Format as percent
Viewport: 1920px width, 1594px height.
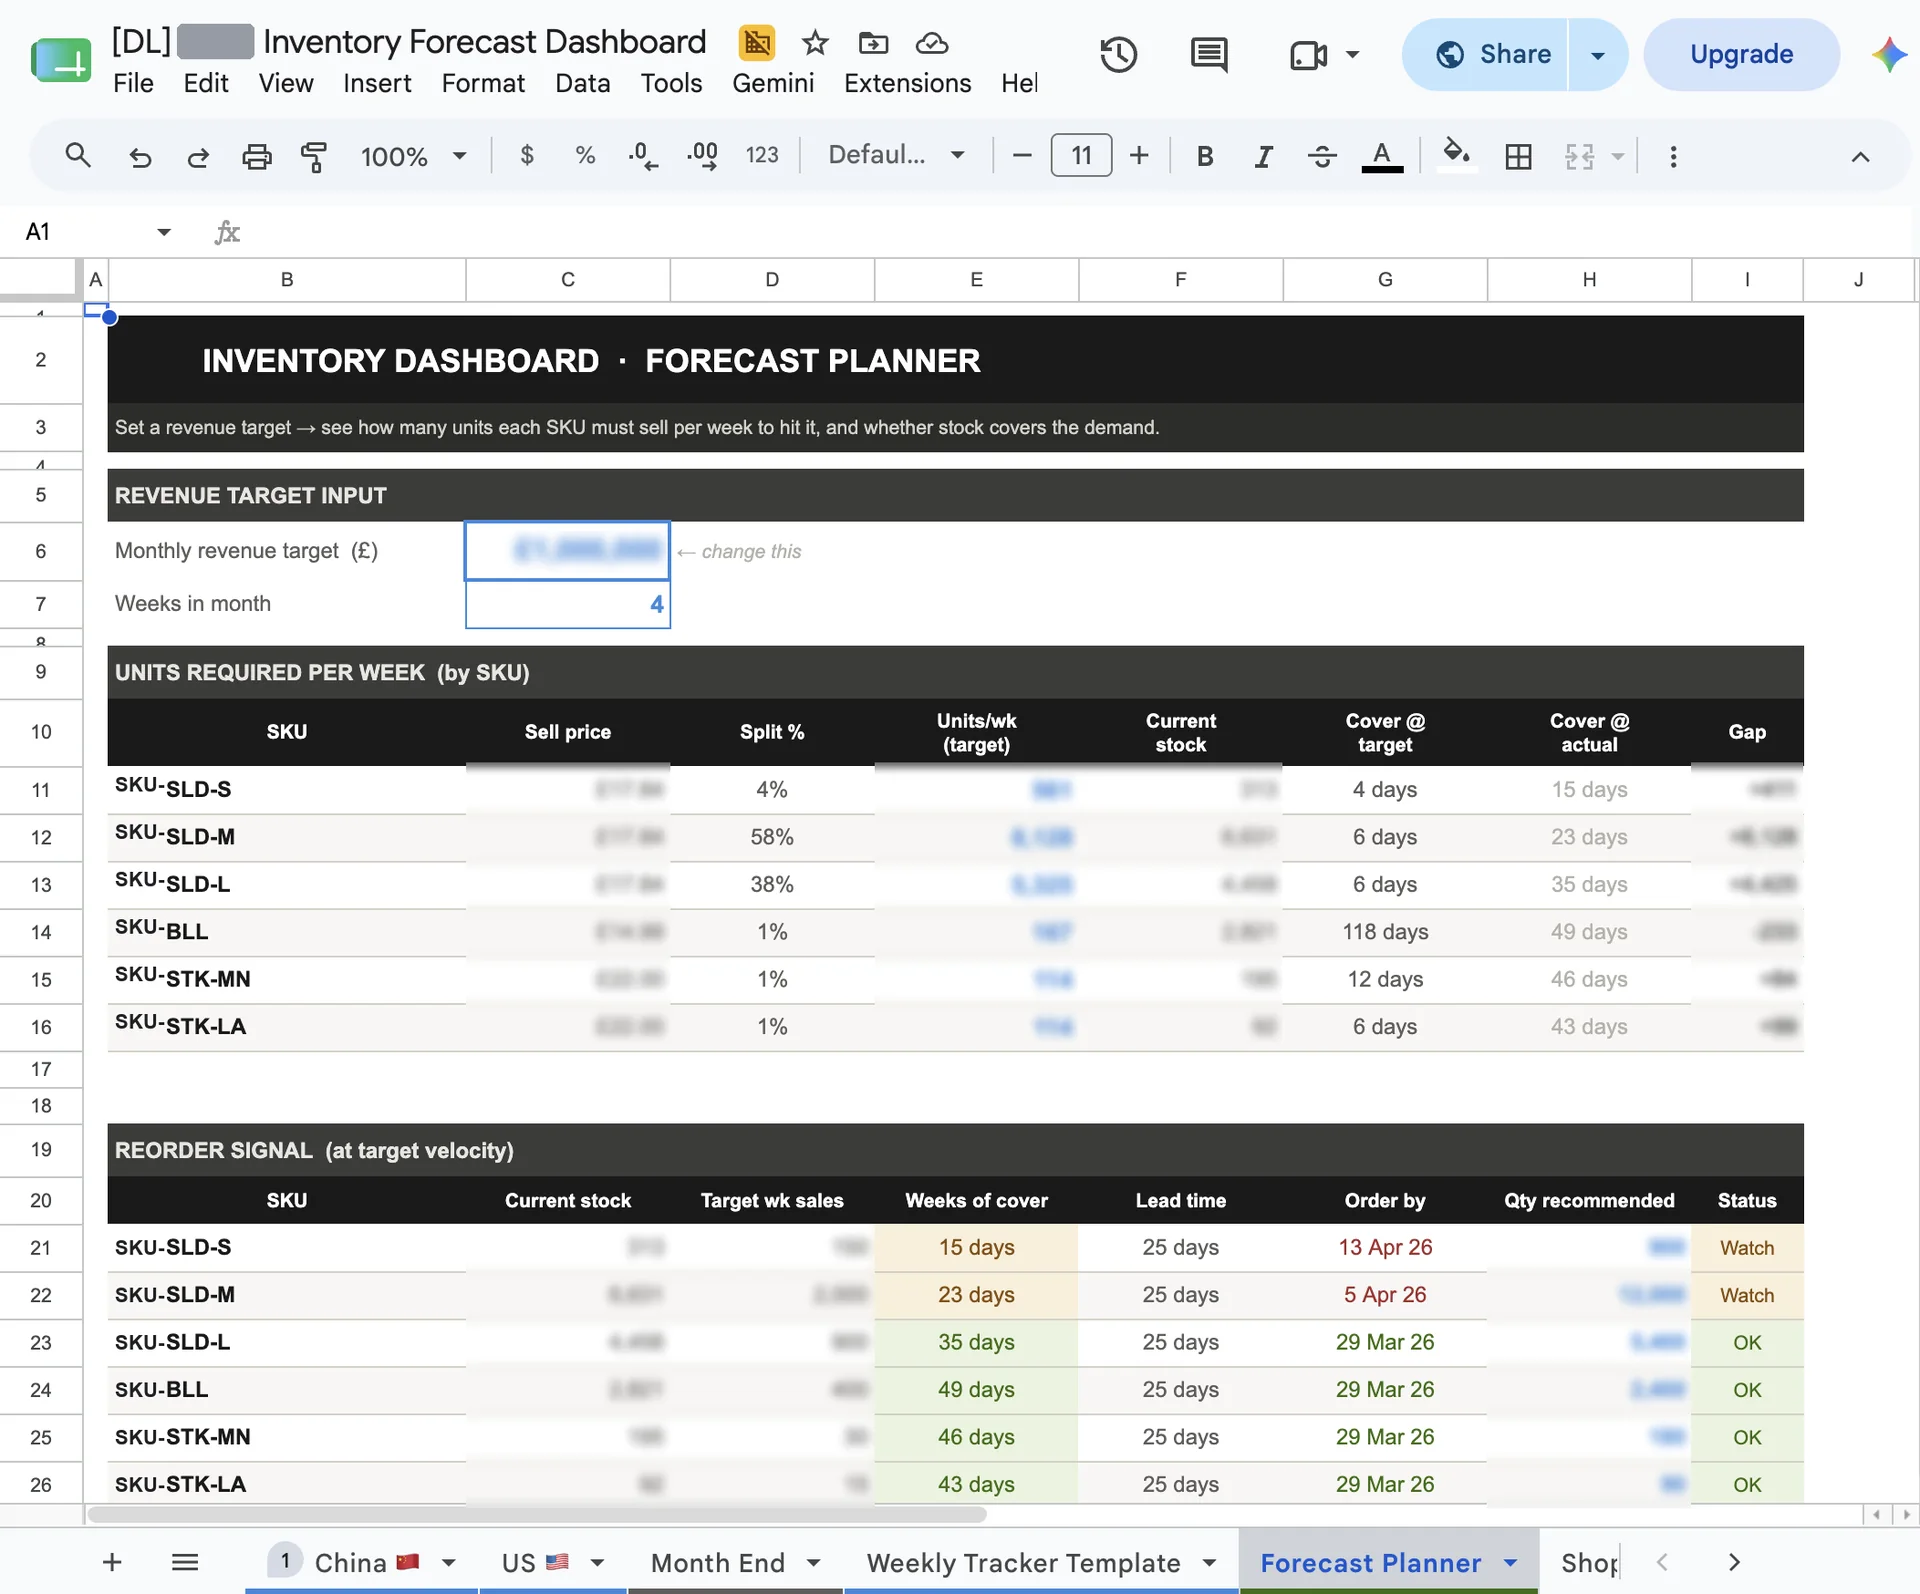[585, 156]
